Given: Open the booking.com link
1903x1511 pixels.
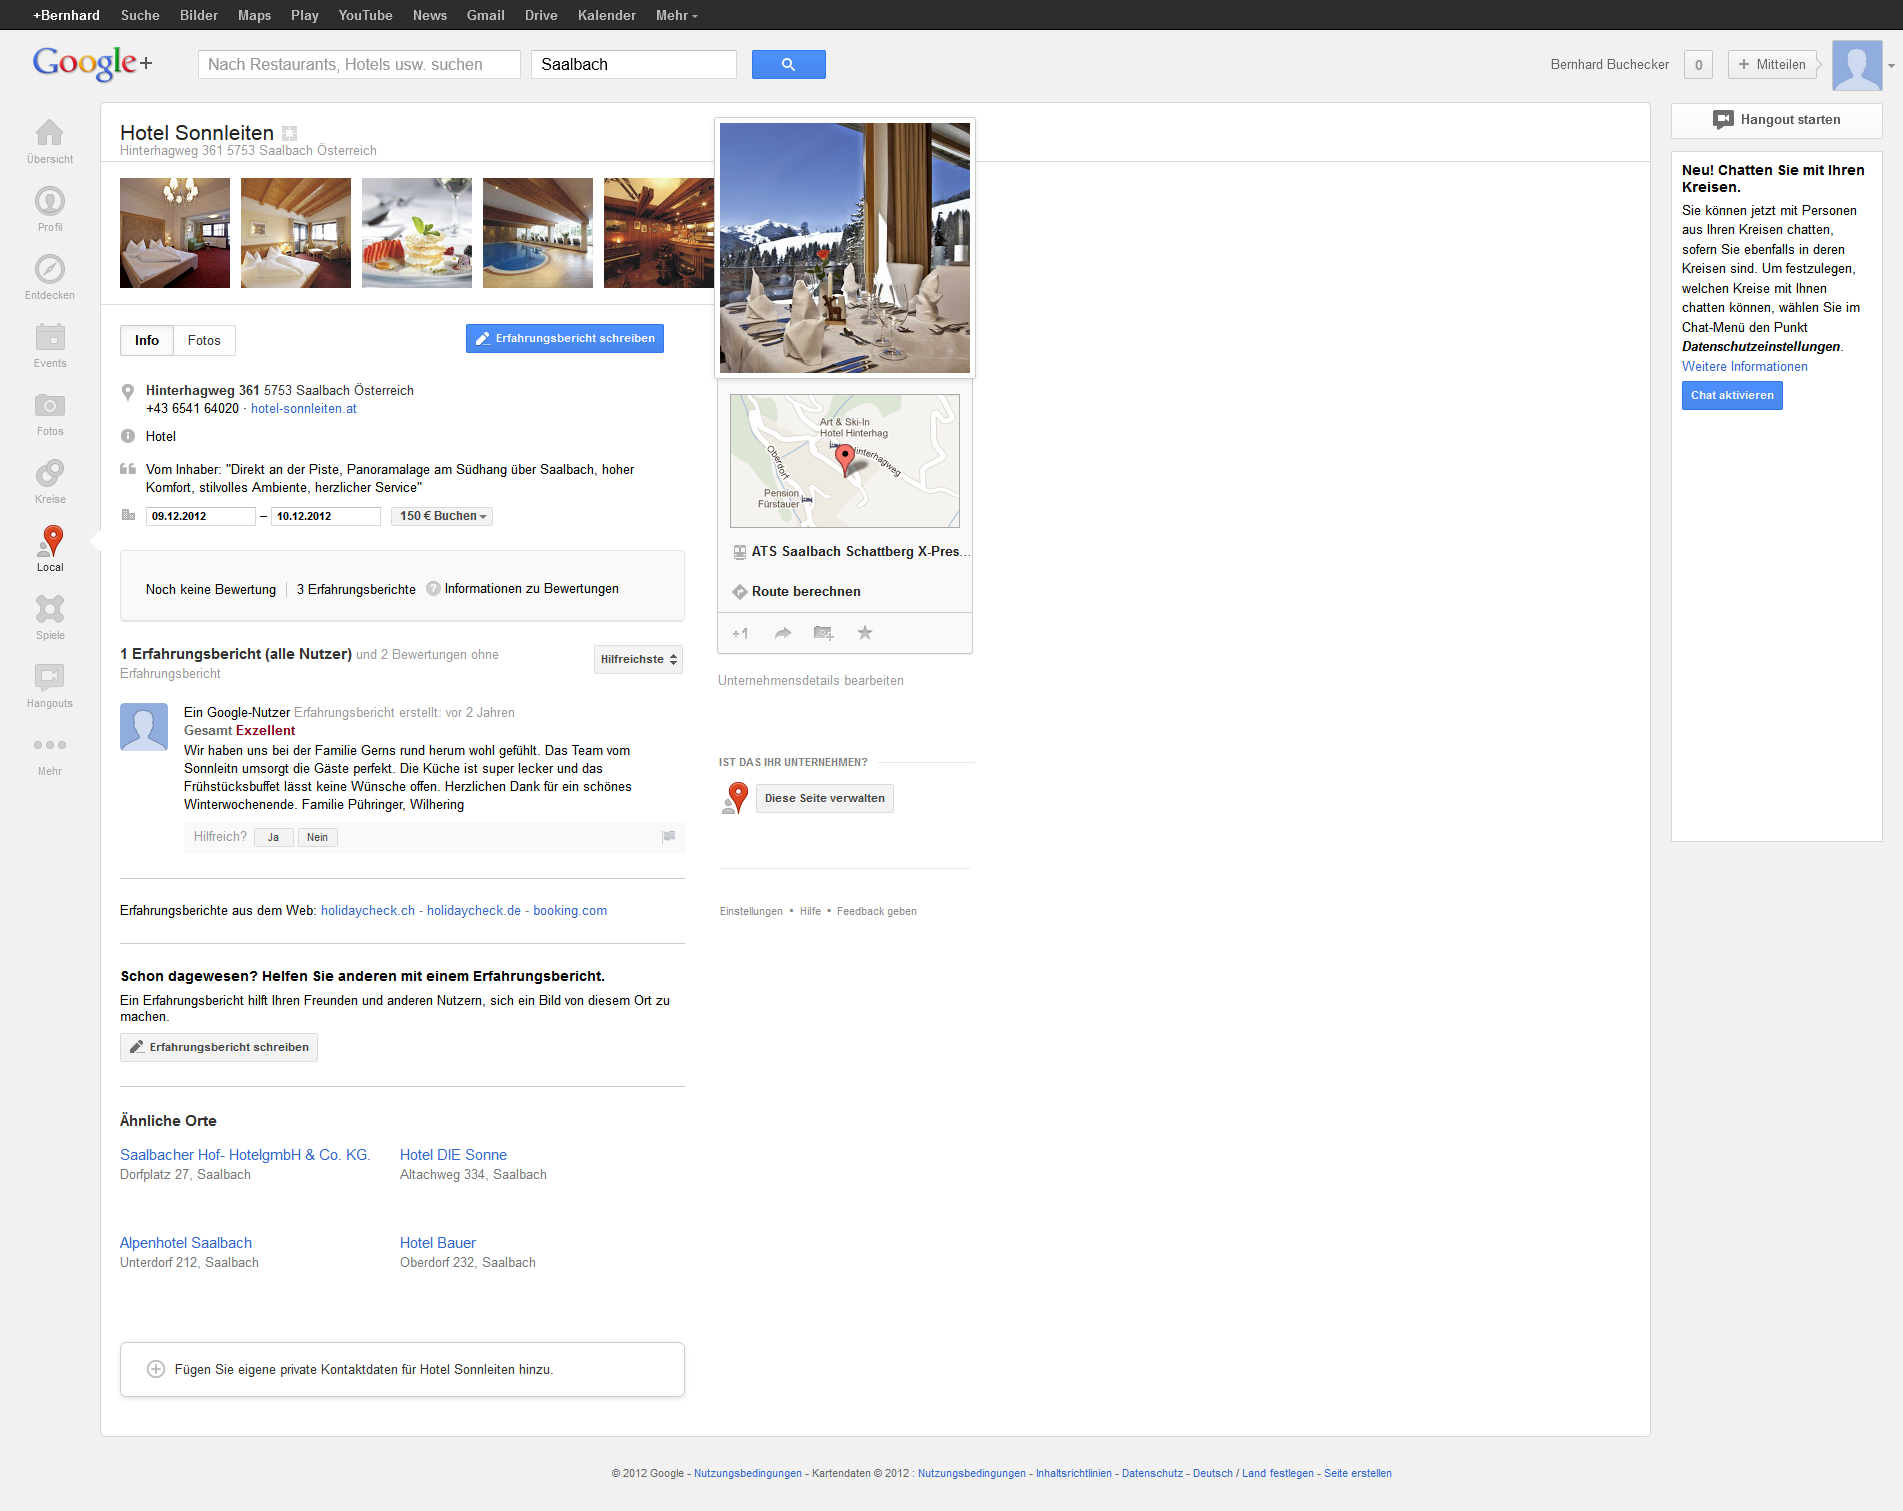Looking at the screenshot, I should point(570,910).
